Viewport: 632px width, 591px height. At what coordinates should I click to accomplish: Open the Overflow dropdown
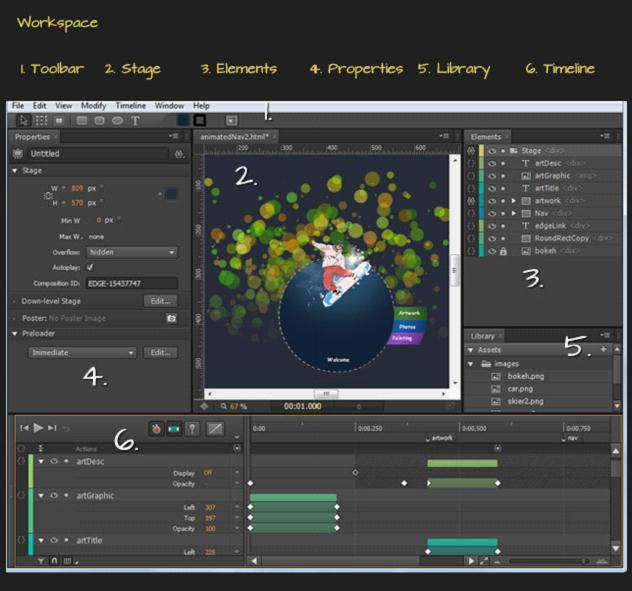pyautogui.click(x=132, y=252)
